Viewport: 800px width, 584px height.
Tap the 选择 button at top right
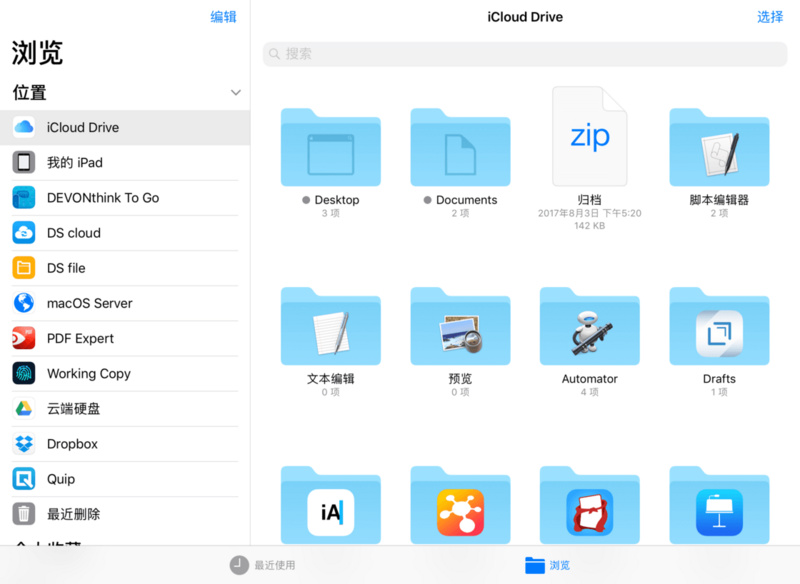pyautogui.click(x=770, y=17)
